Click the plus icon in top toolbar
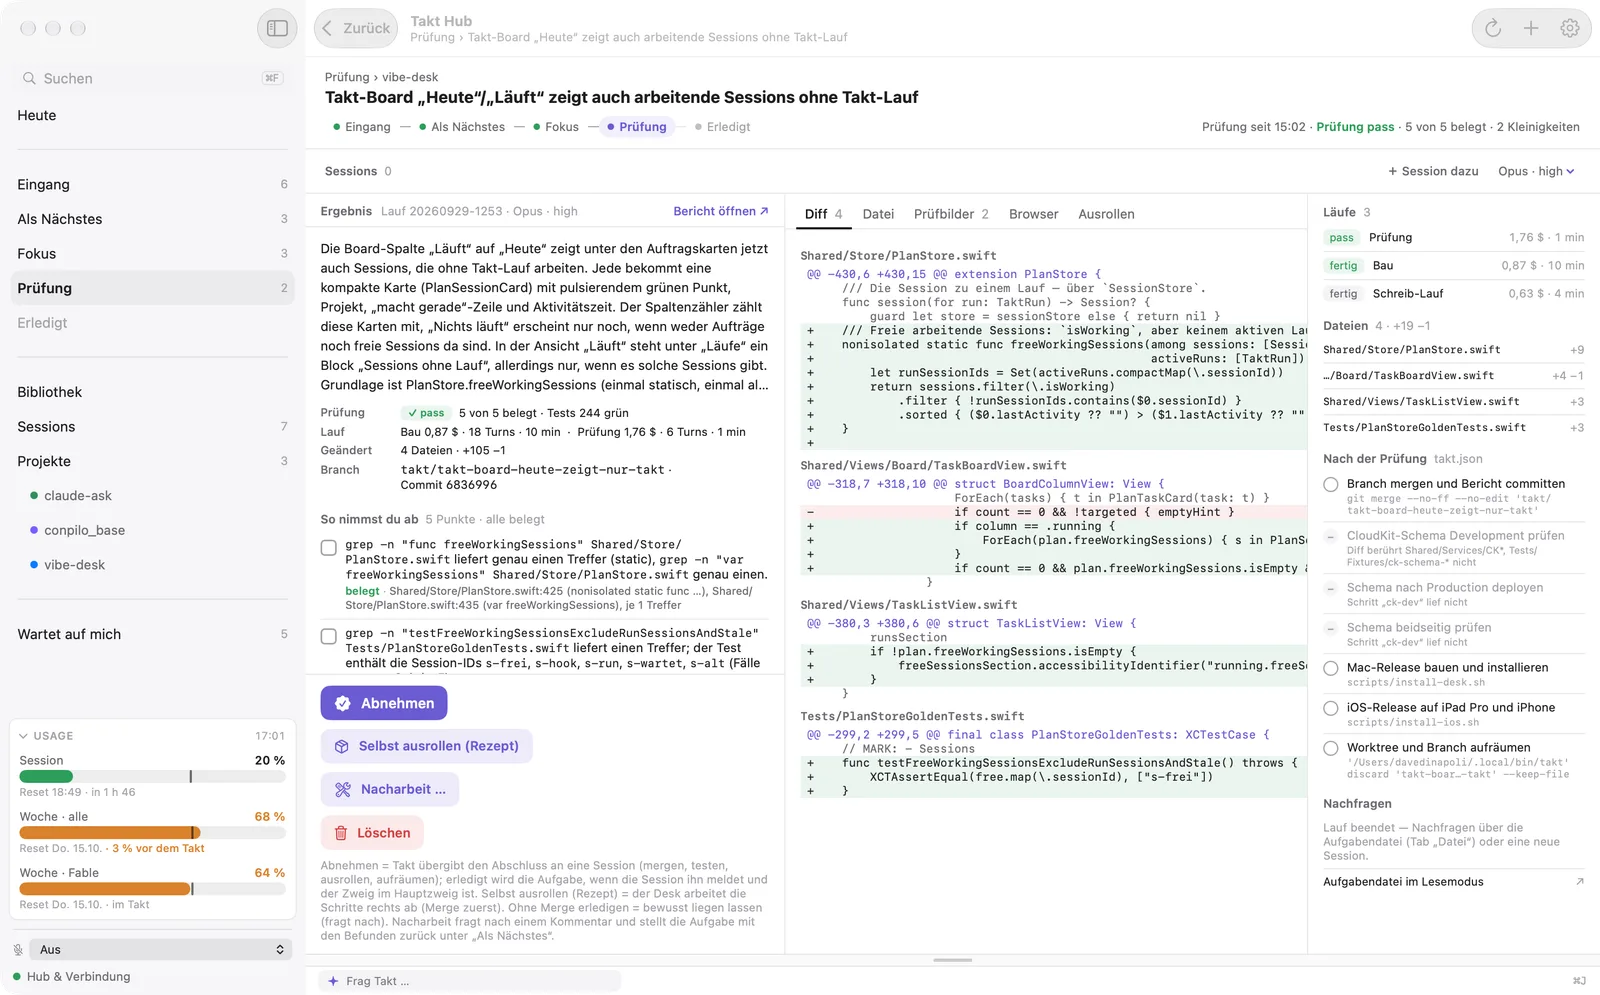The image size is (1600, 995). pos(1531,28)
